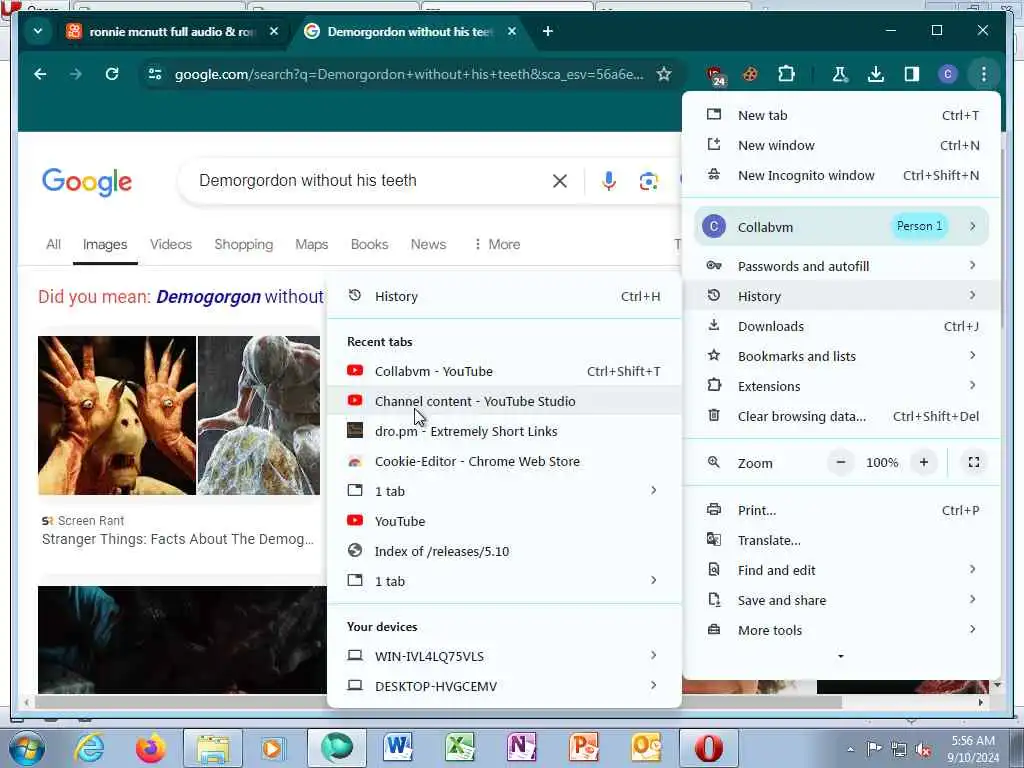The width and height of the screenshot is (1024, 768).
Task: Add a new tab with plus button
Action: coord(548,31)
